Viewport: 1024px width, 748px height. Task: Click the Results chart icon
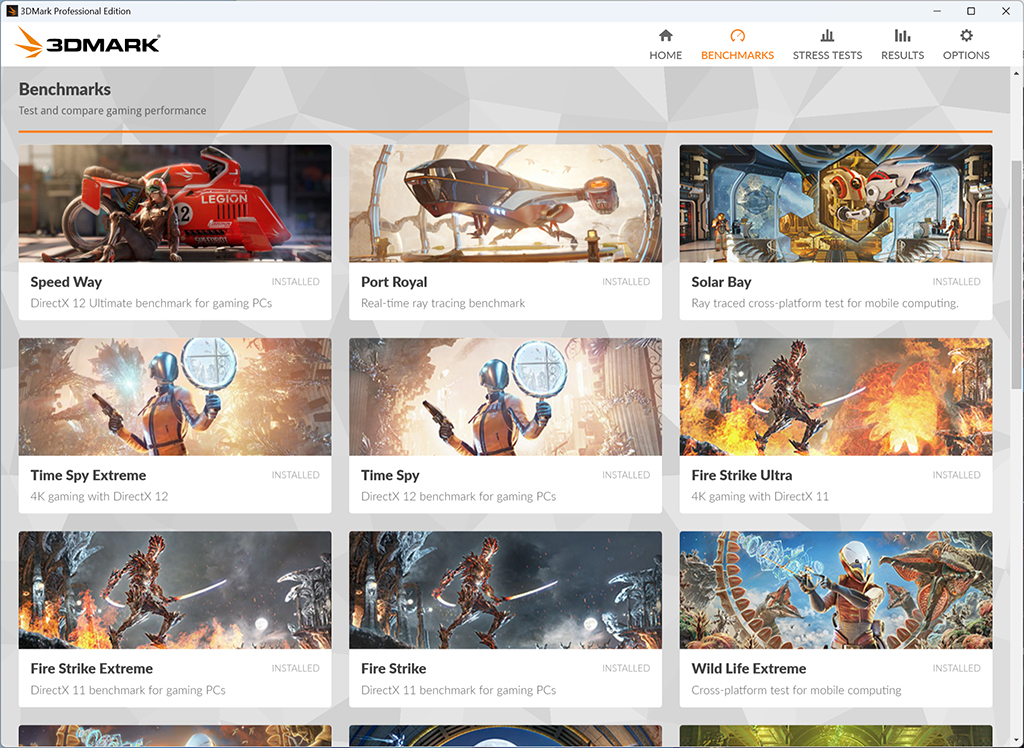[x=903, y=35]
